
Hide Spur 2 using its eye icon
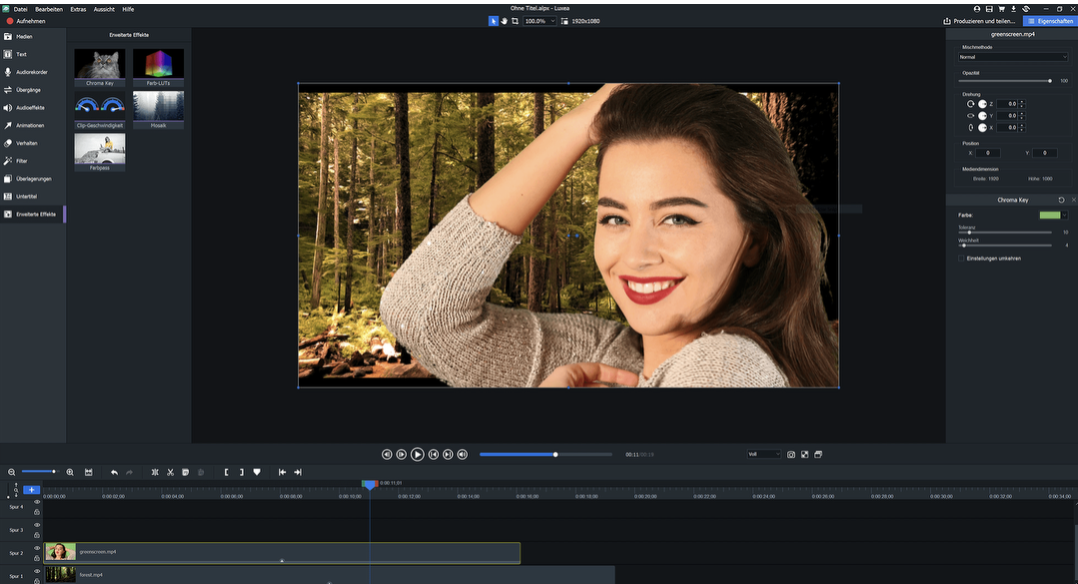(37, 548)
